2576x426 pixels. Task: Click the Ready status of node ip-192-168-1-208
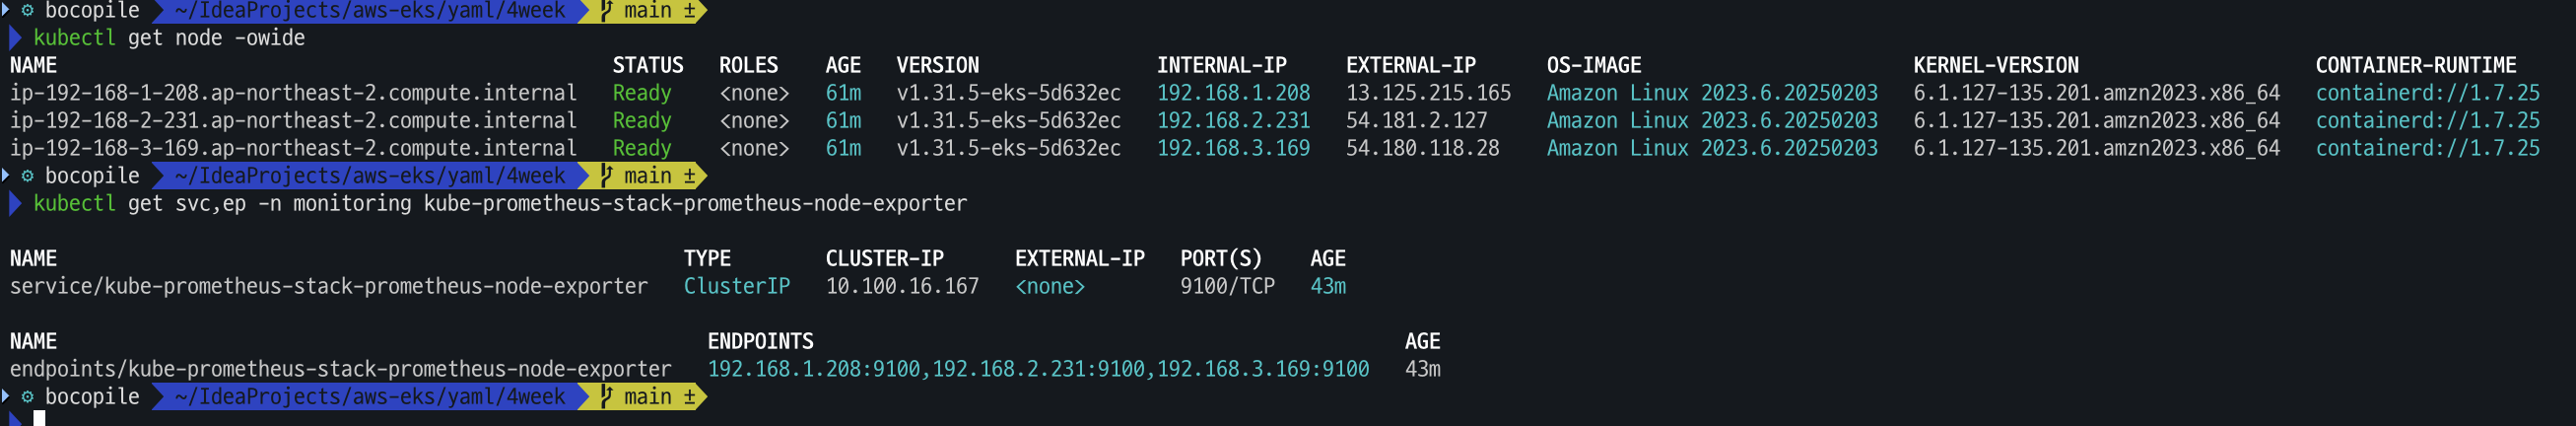tap(641, 93)
